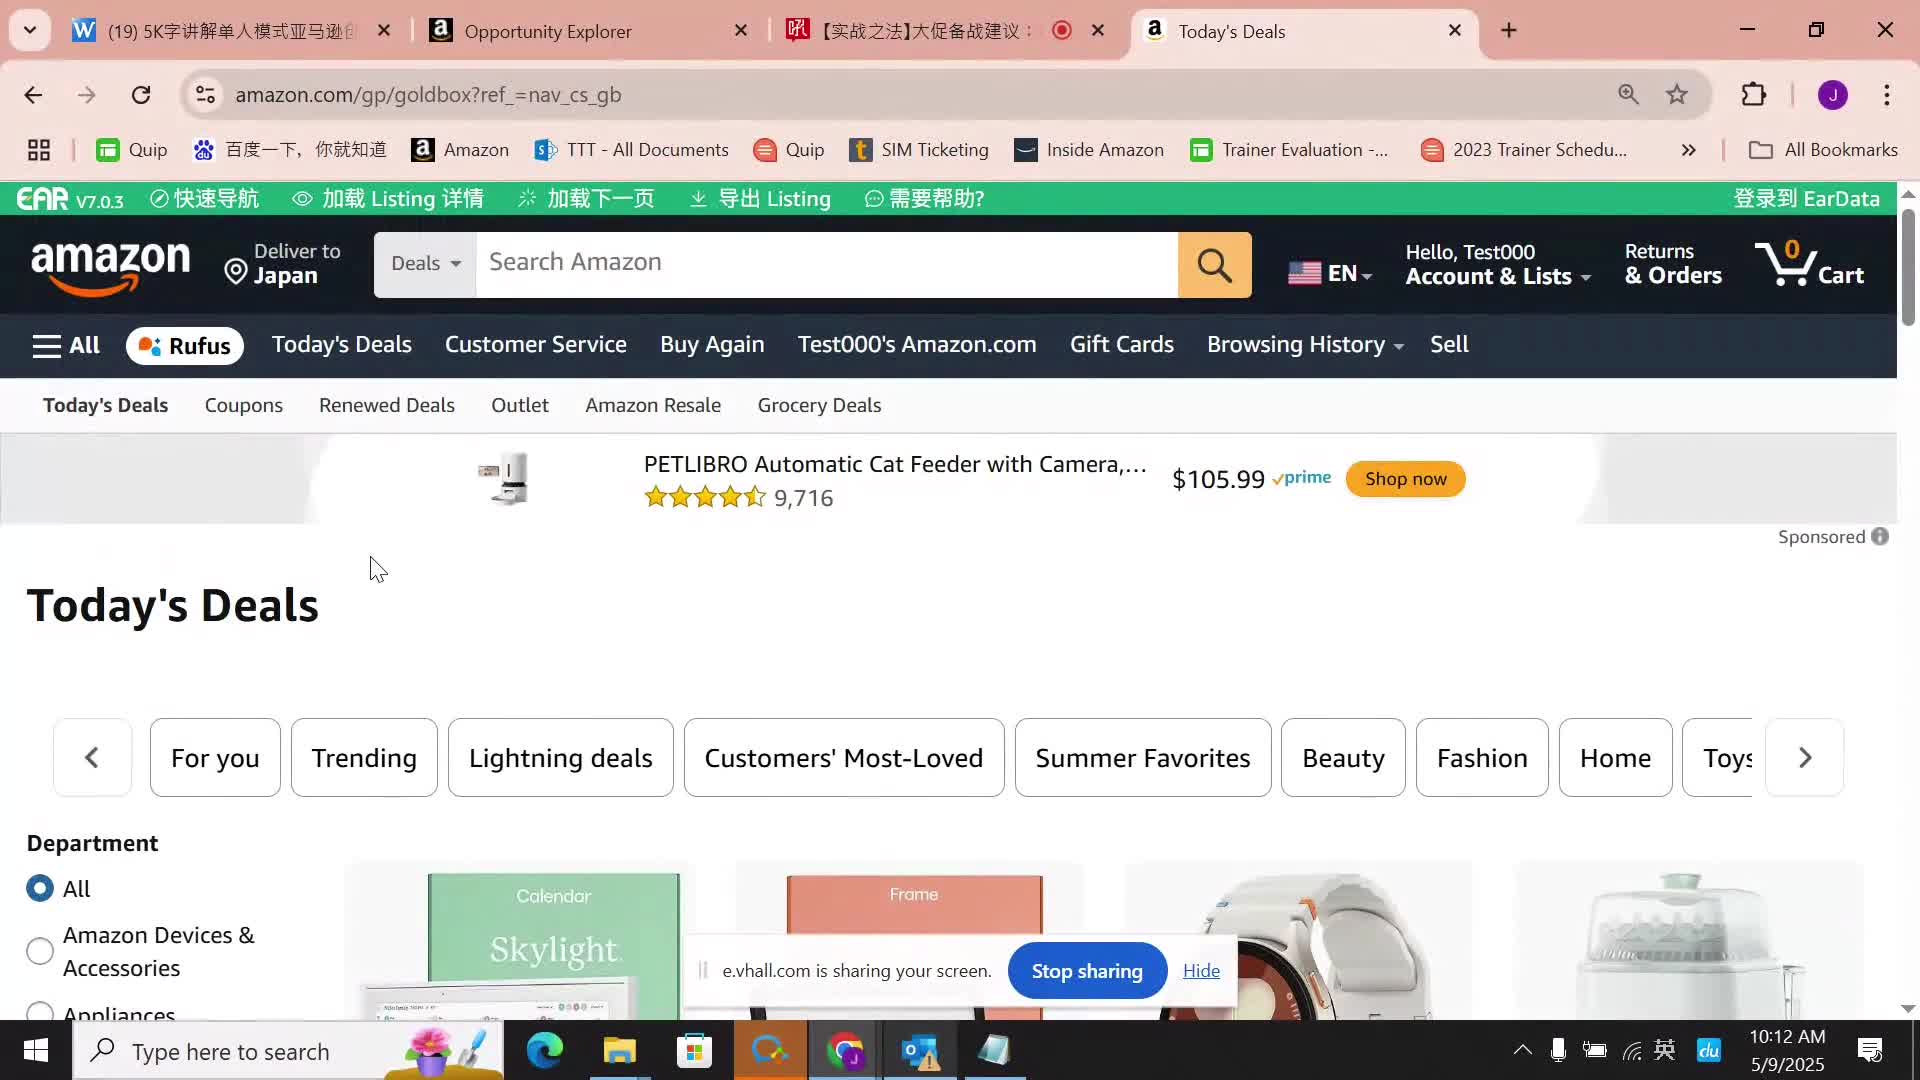
Task: Open the shopping Cart icon
Action: [x=1809, y=264]
